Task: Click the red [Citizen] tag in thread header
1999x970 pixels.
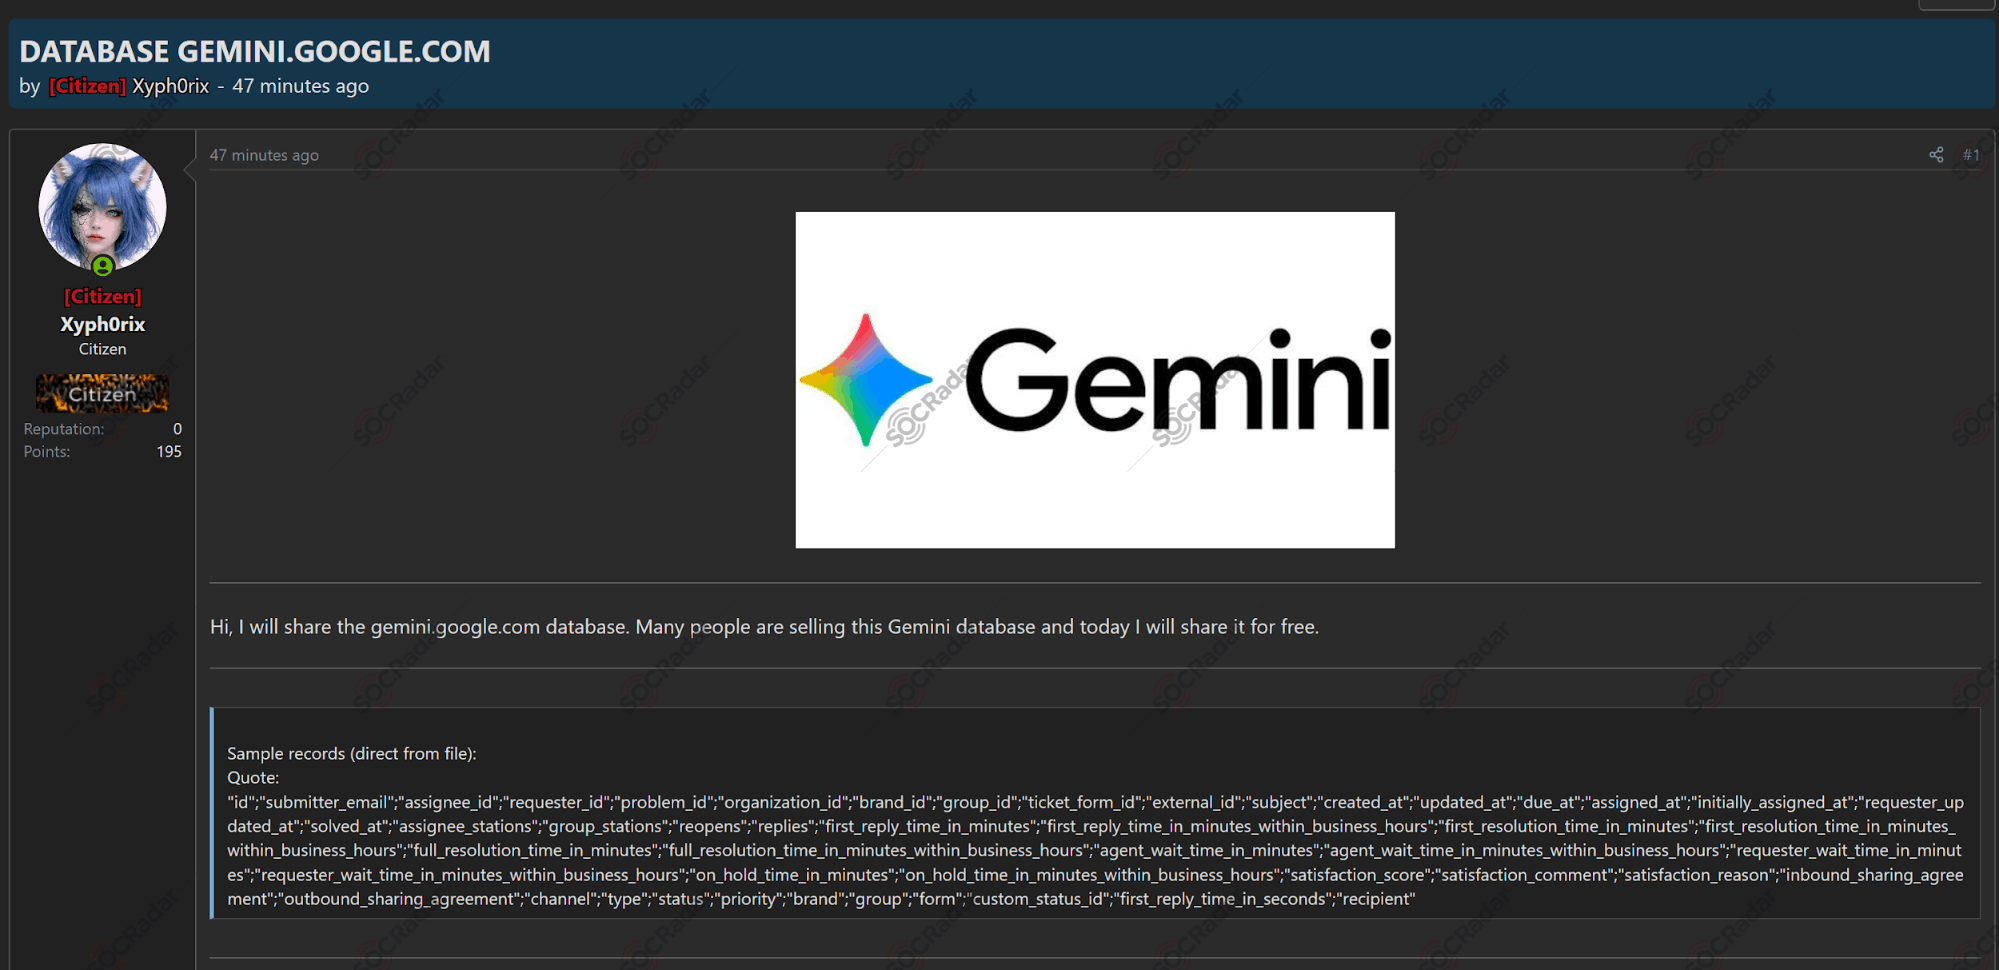Action: [88, 86]
